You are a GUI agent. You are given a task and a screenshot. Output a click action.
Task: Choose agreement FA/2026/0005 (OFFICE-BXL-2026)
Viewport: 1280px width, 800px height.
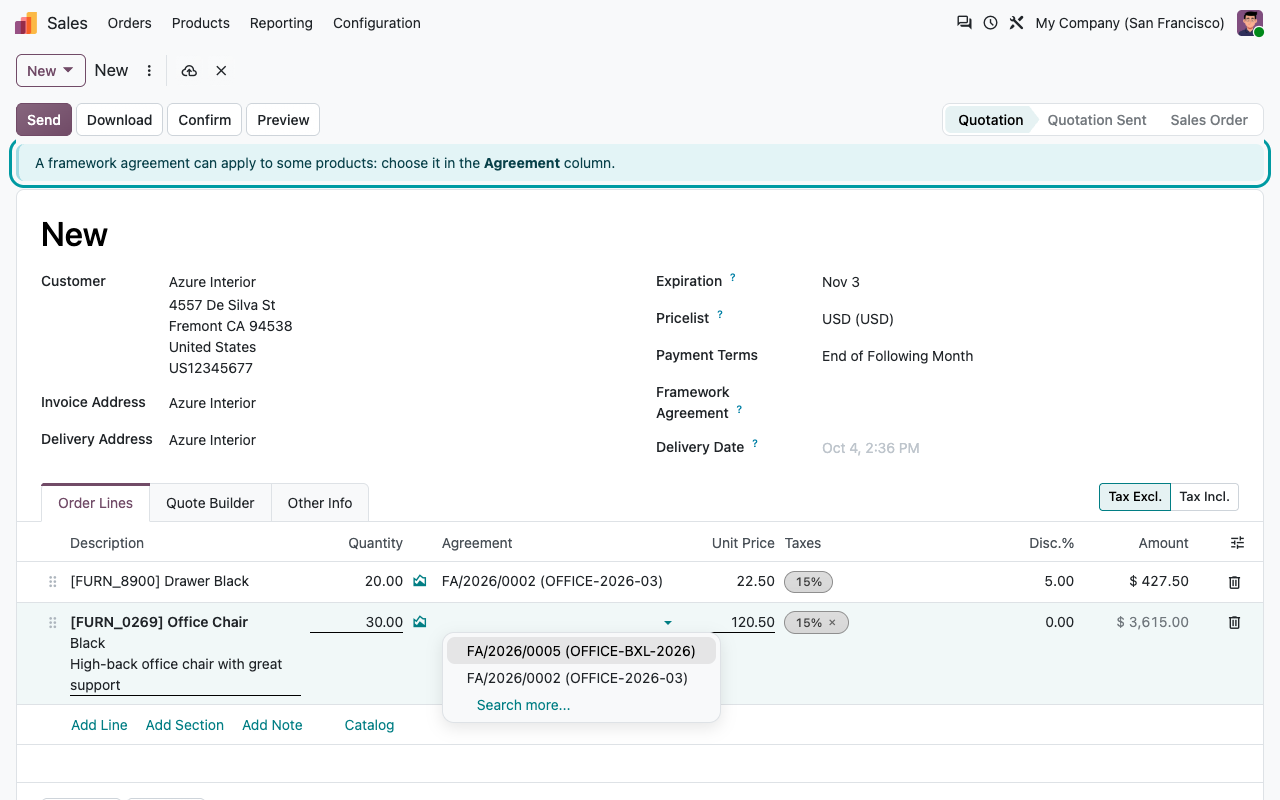point(581,651)
